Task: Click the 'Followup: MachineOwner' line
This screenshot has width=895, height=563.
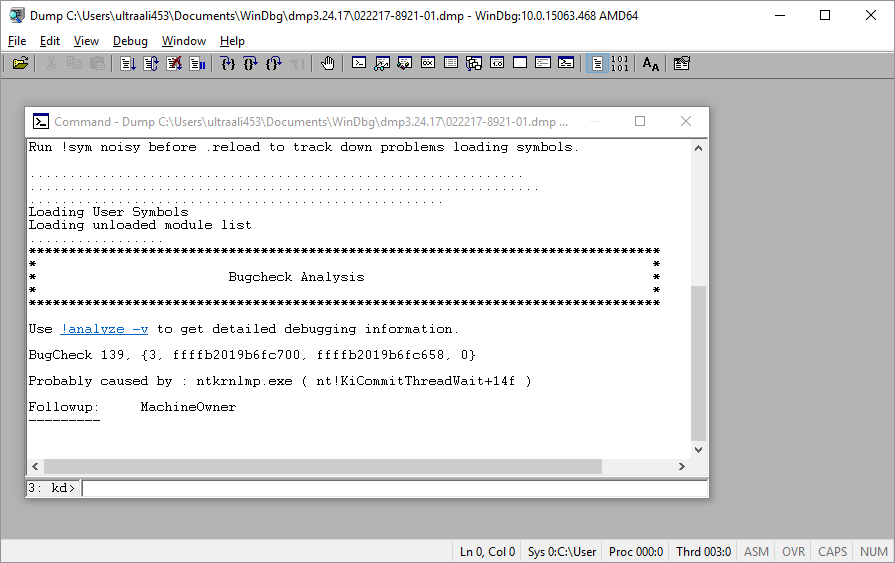Action: [x=132, y=407]
